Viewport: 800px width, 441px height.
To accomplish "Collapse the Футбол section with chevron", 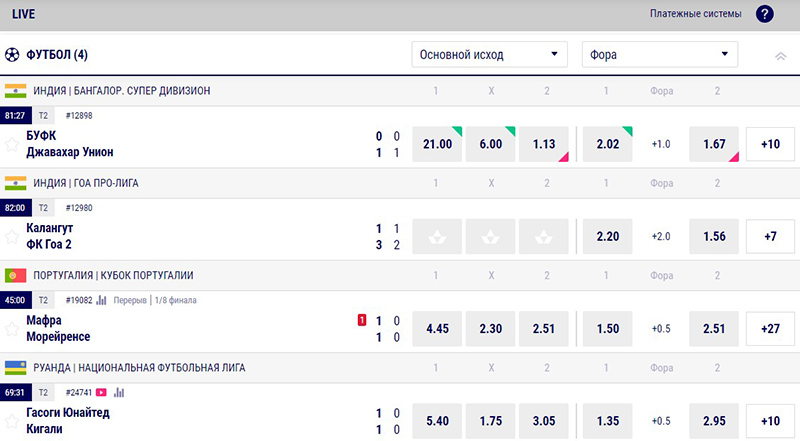I will [x=780, y=56].
